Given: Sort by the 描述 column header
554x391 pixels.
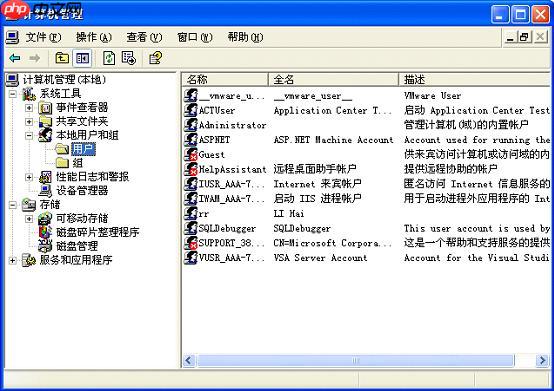Looking at the screenshot, I should (475, 79).
